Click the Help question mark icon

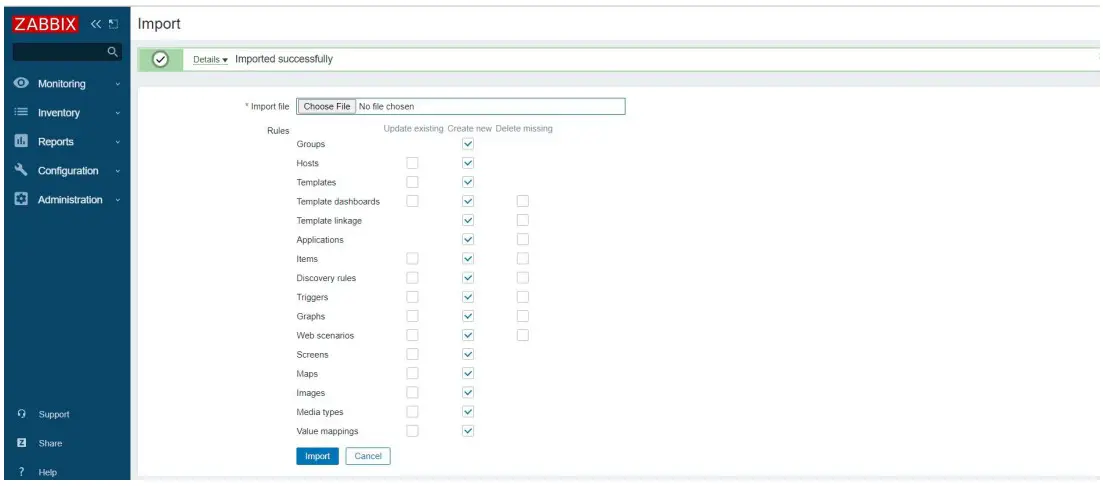point(22,473)
